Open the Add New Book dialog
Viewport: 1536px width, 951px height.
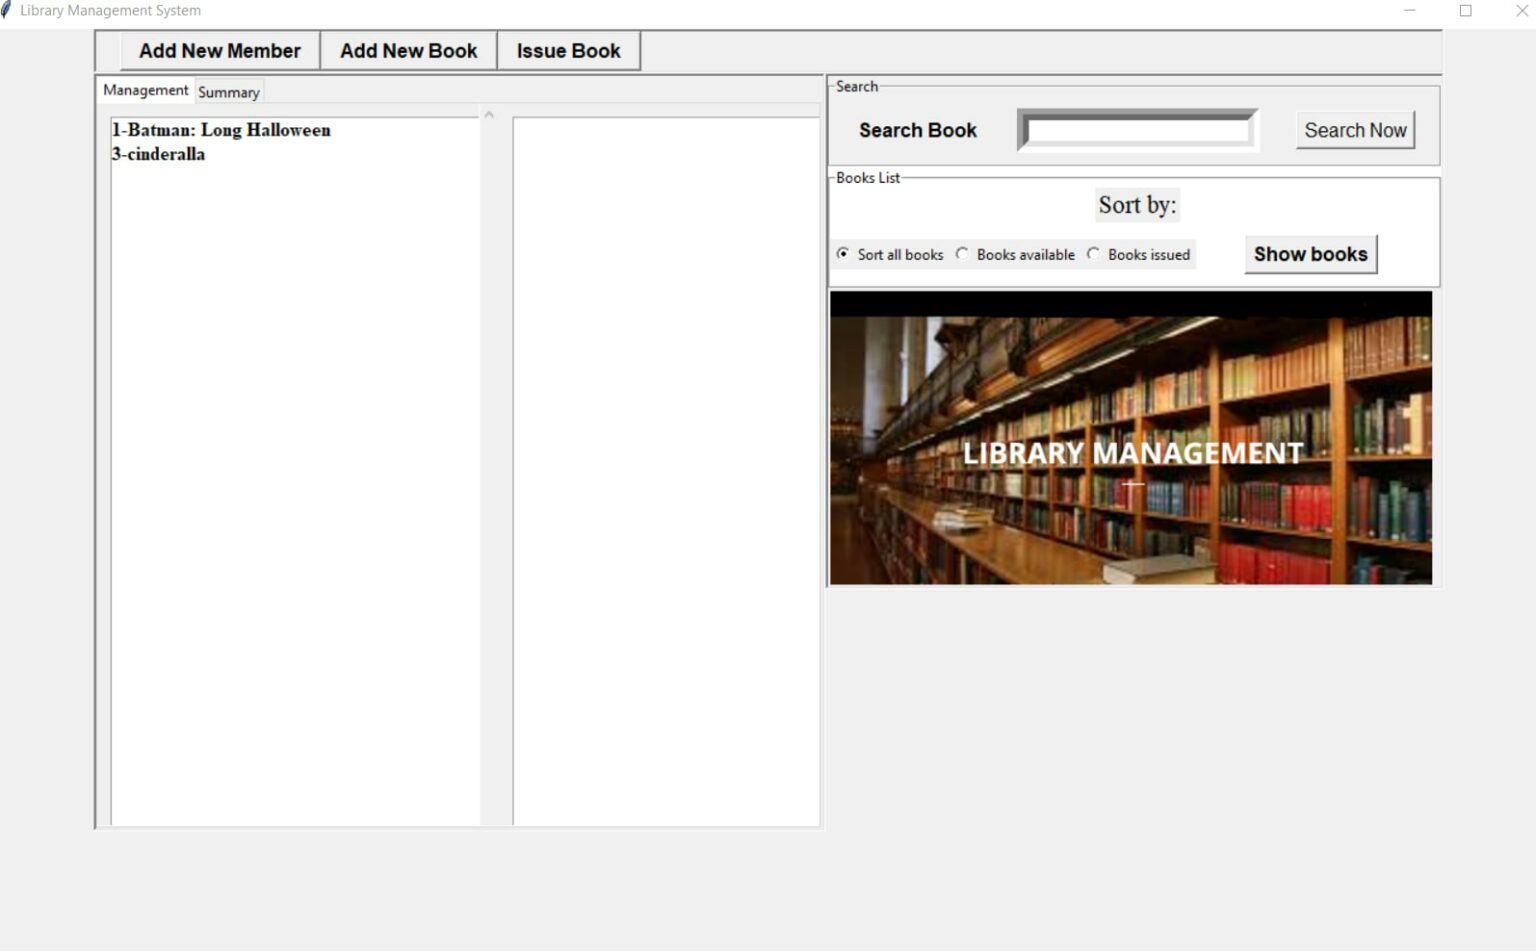tap(409, 51)
